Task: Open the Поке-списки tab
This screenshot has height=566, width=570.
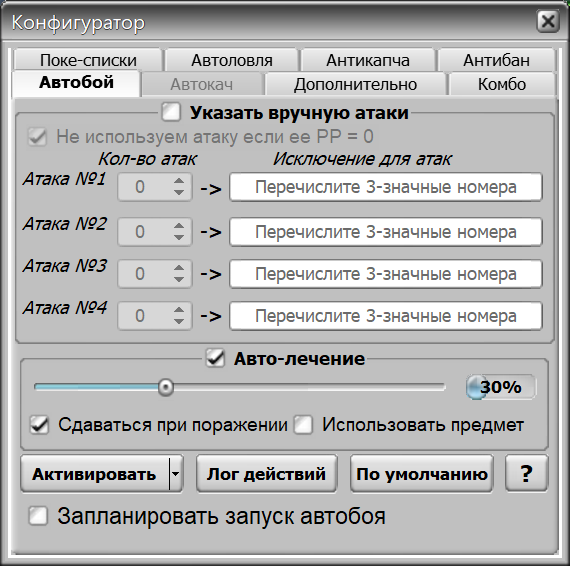Action: [x=88, y=60]
